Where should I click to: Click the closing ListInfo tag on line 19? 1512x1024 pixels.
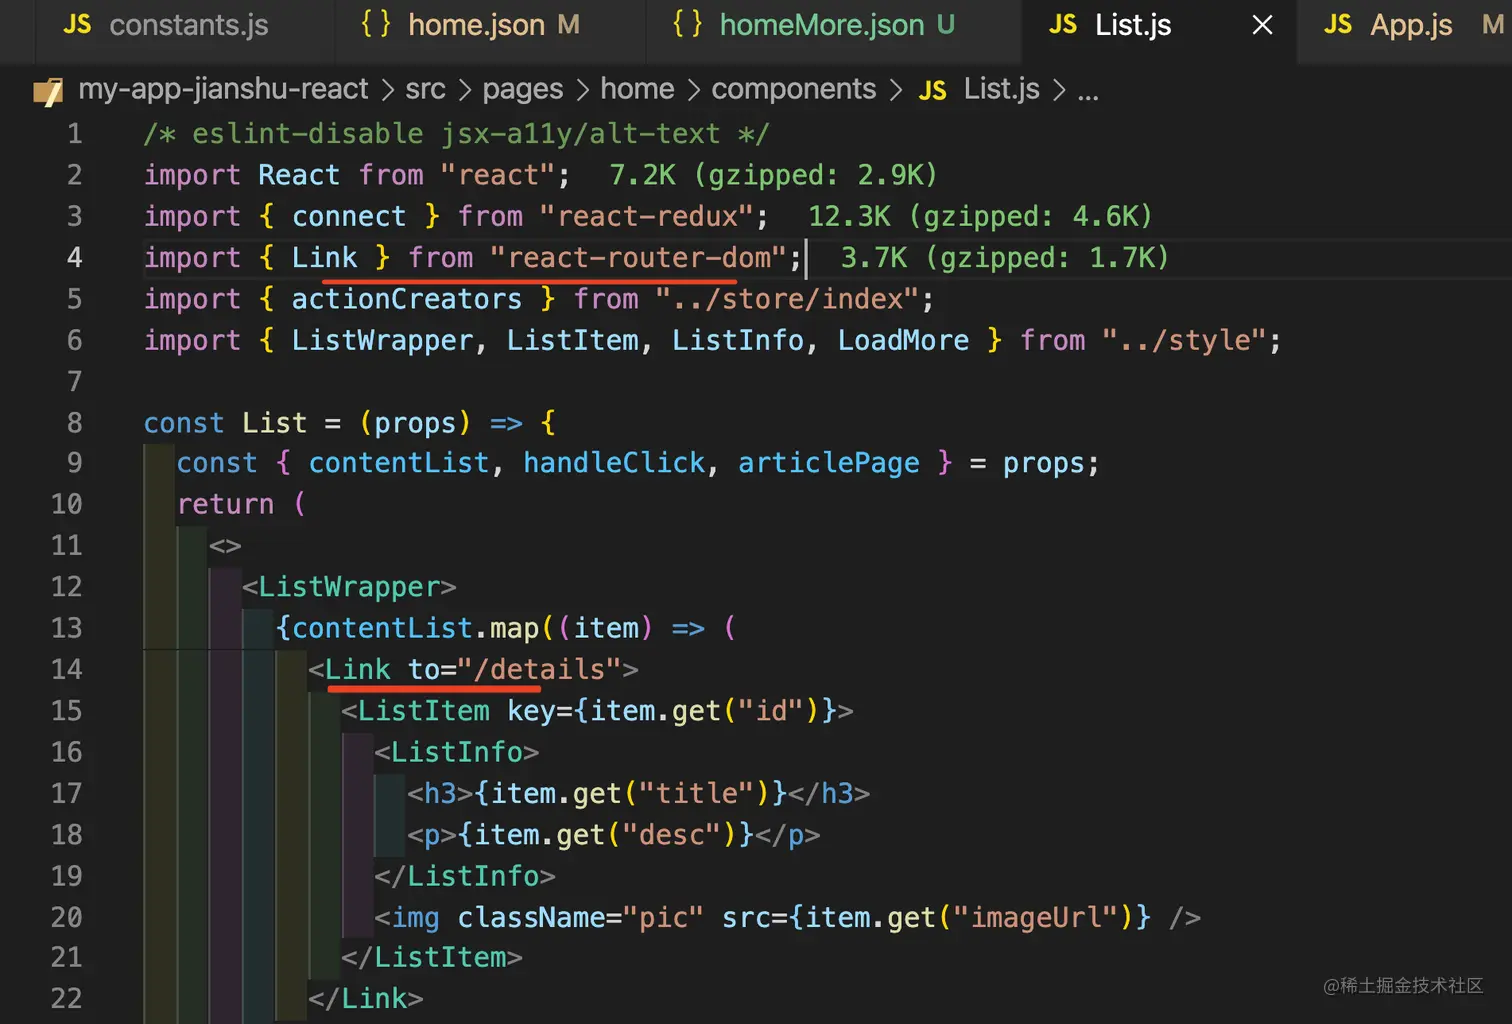[465, 876]
